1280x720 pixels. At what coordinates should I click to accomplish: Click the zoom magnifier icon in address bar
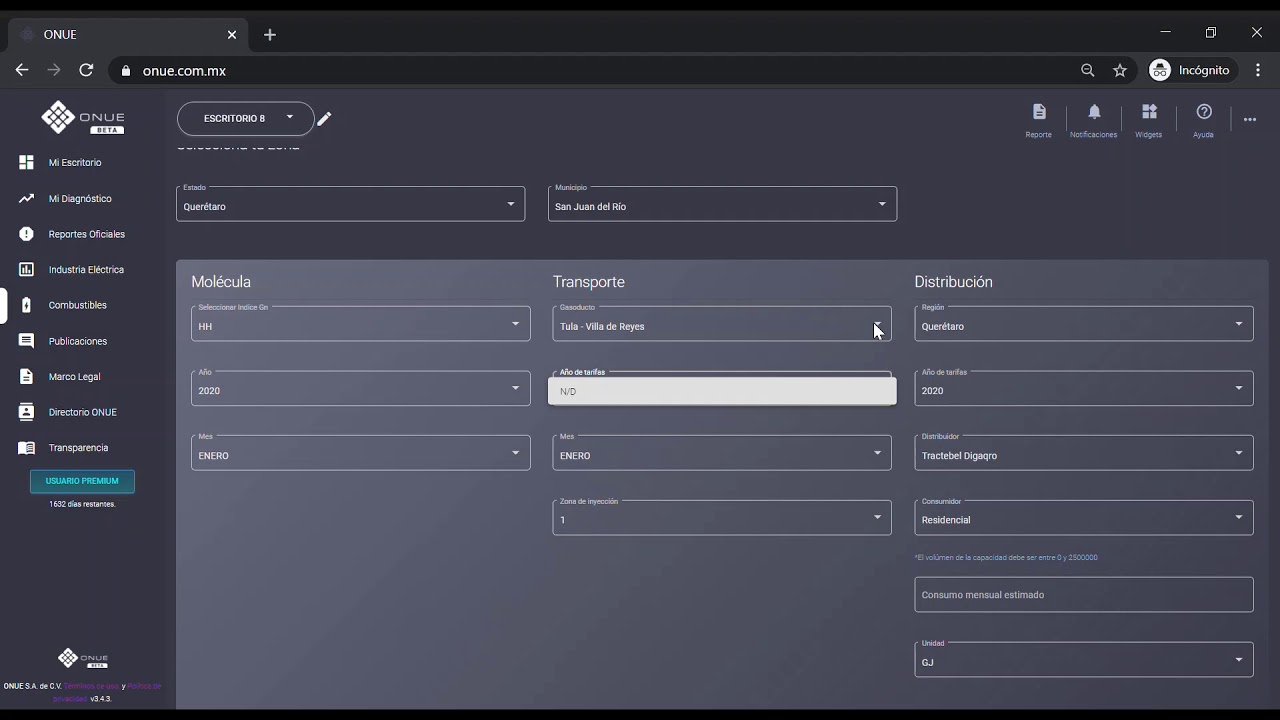1088,70
